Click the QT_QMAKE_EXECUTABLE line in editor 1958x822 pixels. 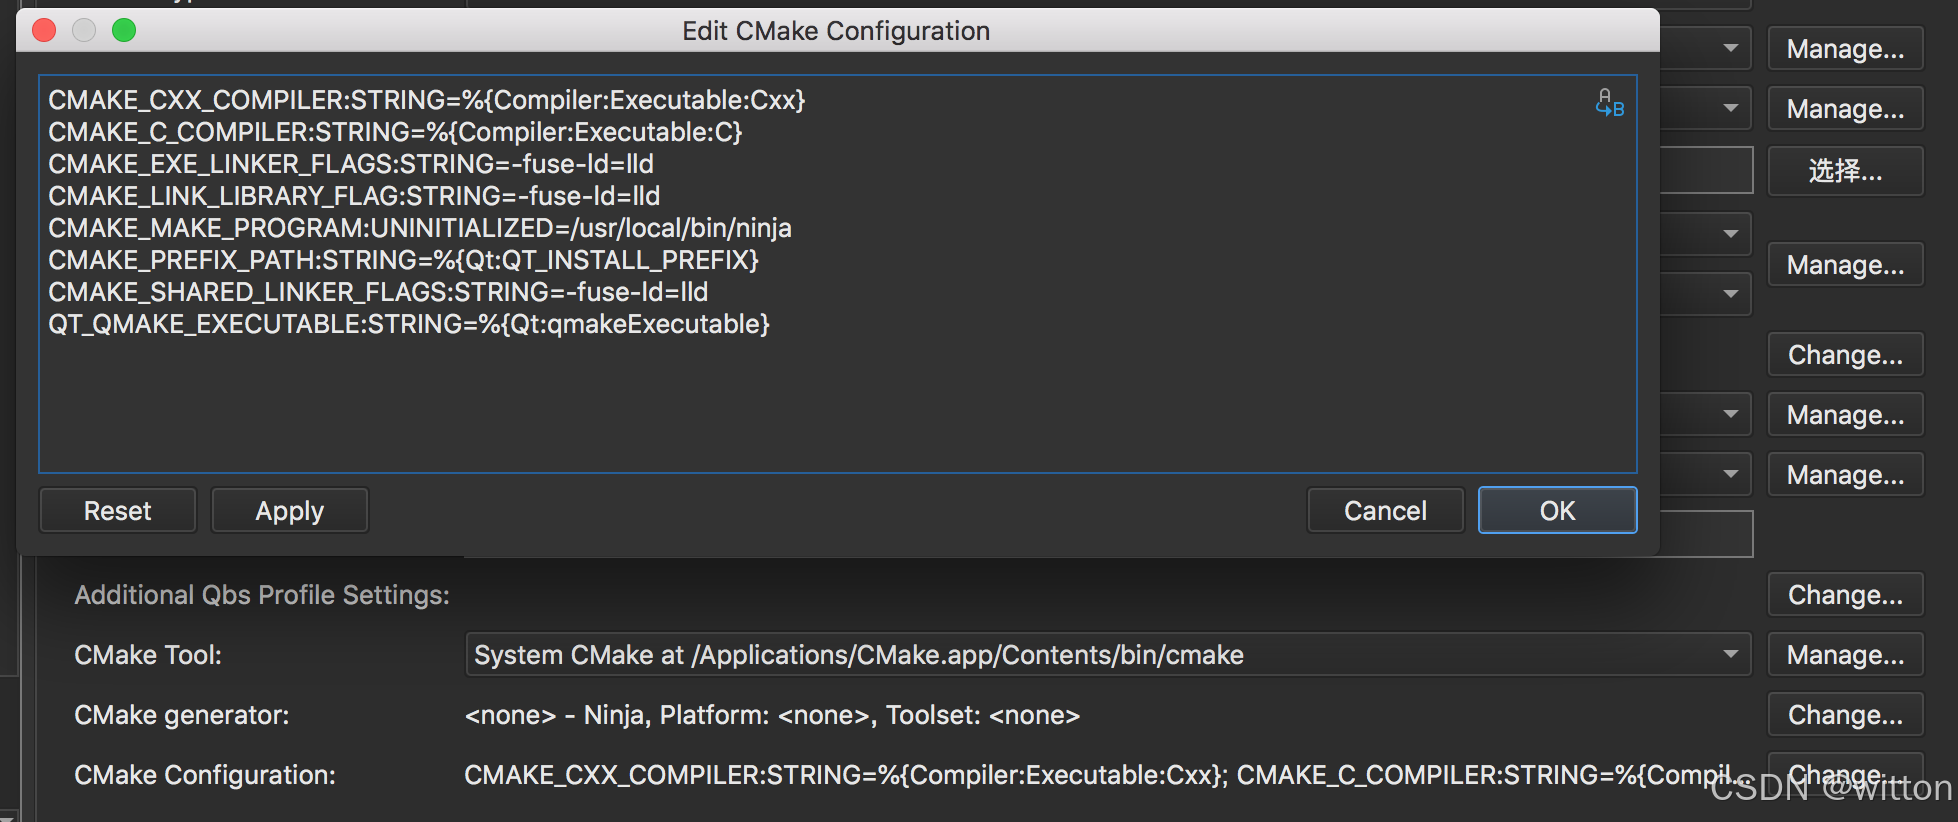click(409, 324)
